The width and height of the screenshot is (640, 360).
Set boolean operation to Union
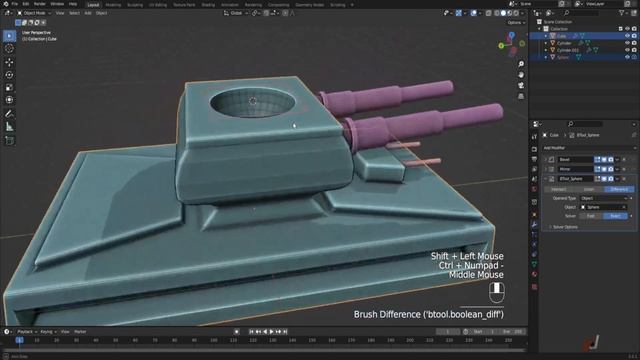(589, 189)
